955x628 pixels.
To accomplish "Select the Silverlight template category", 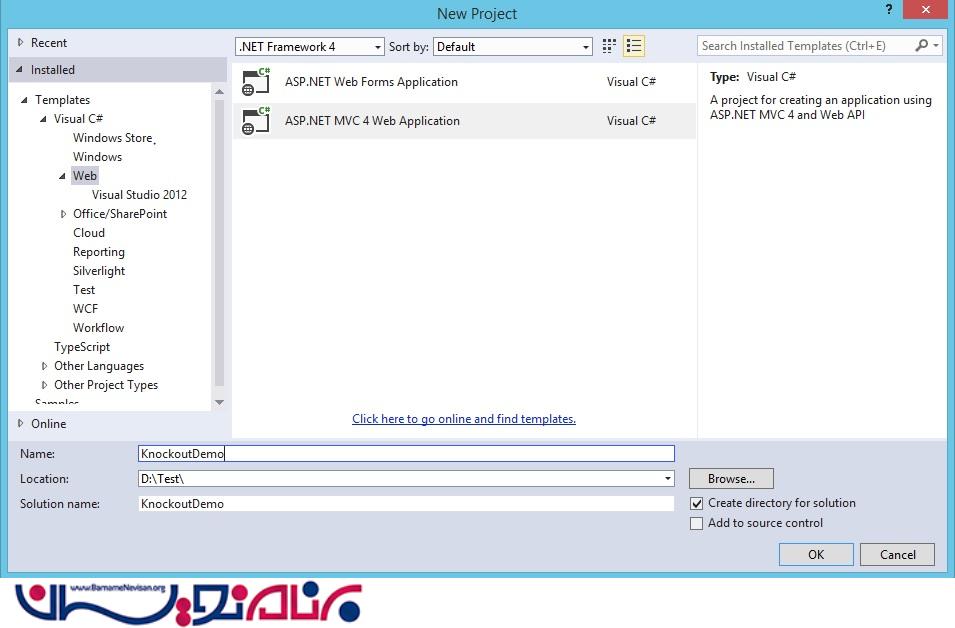I will 99,271.
